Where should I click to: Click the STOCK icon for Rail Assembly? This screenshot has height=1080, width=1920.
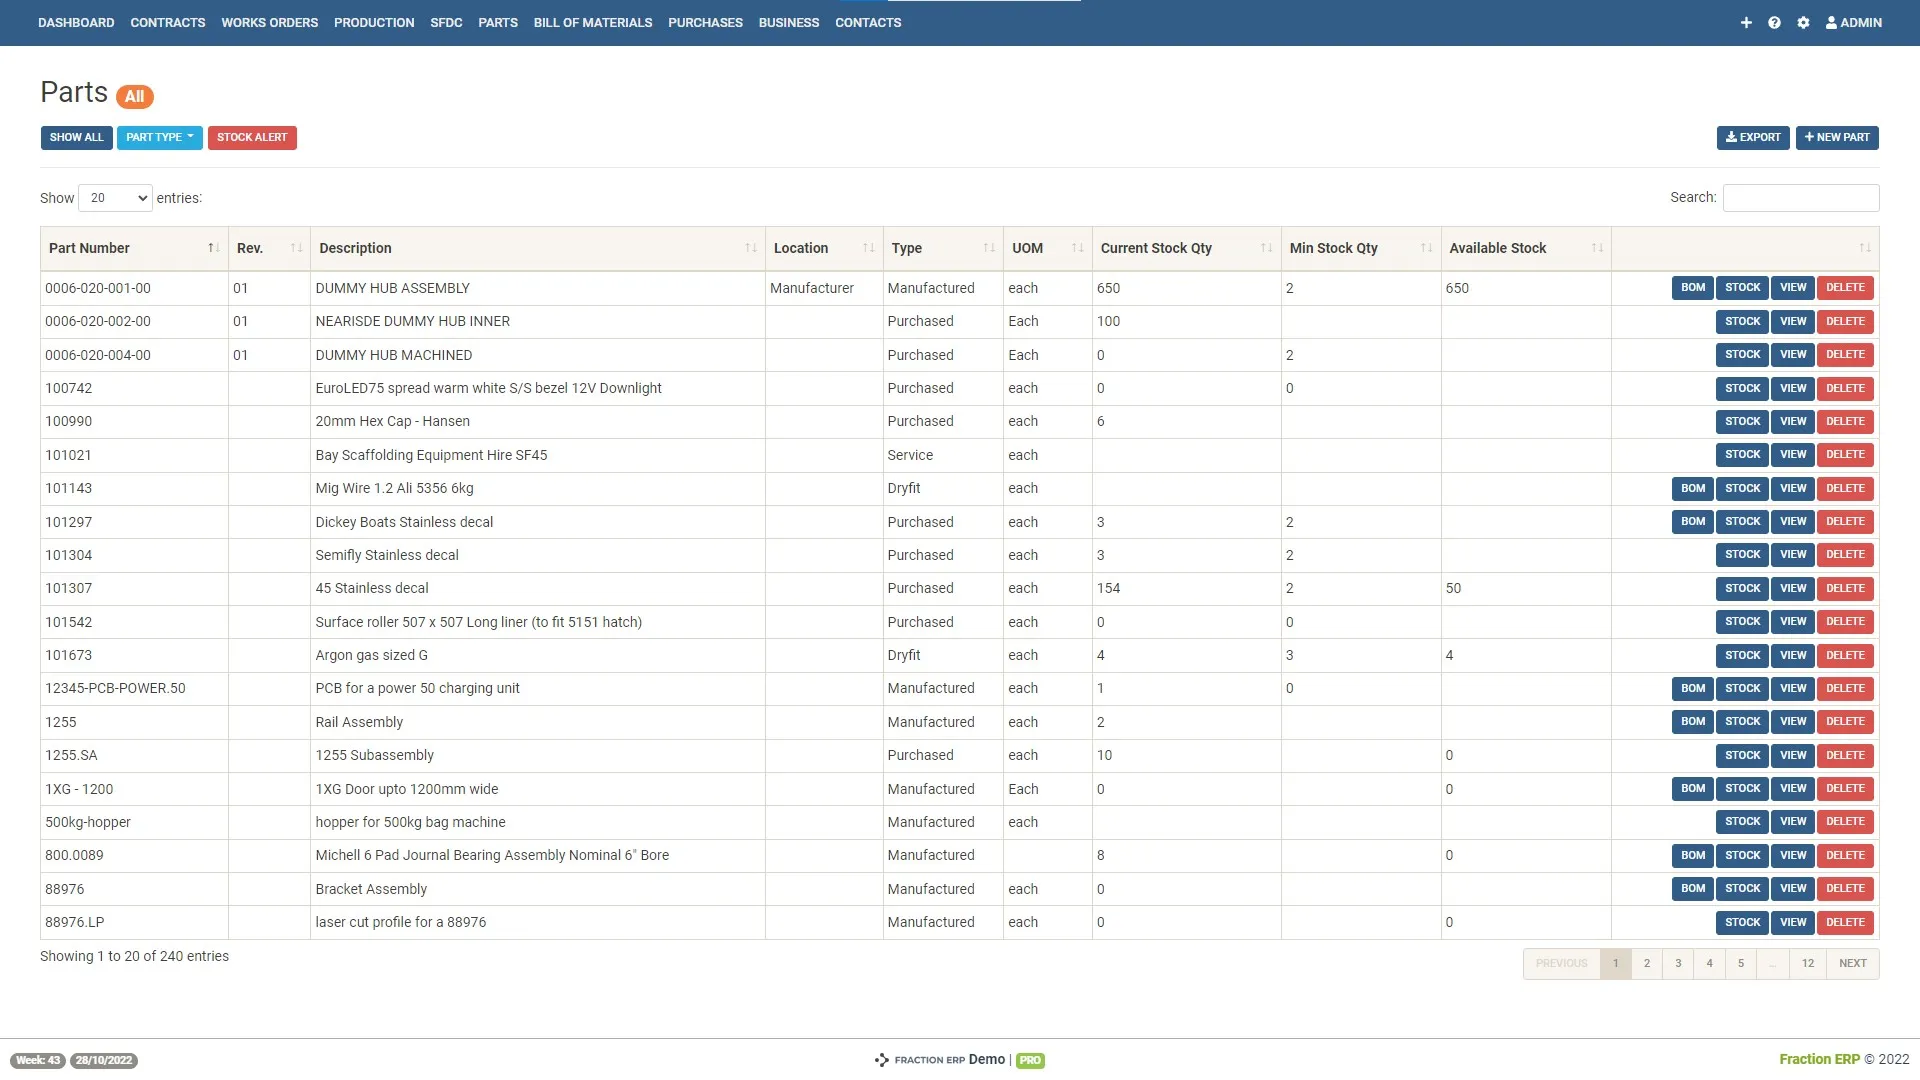[x=1742, y=721]
